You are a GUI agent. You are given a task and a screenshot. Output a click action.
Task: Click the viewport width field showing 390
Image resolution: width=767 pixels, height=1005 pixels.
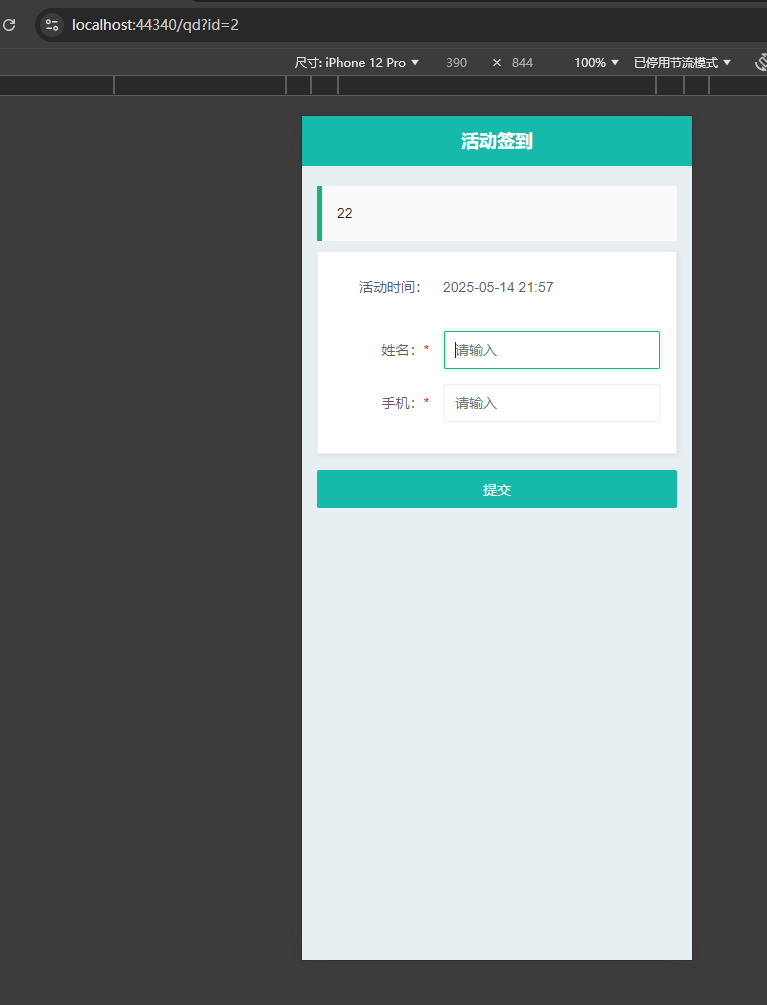click(456, 62)
